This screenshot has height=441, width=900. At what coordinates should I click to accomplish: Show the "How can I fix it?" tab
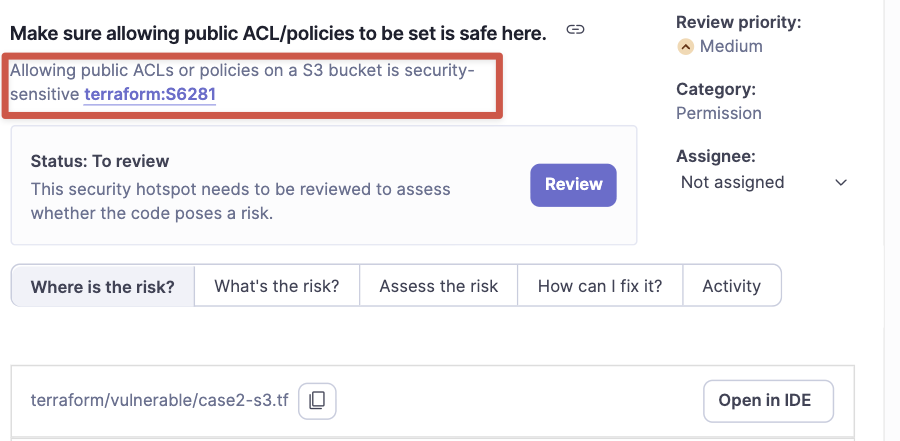(x=600, y=286)
